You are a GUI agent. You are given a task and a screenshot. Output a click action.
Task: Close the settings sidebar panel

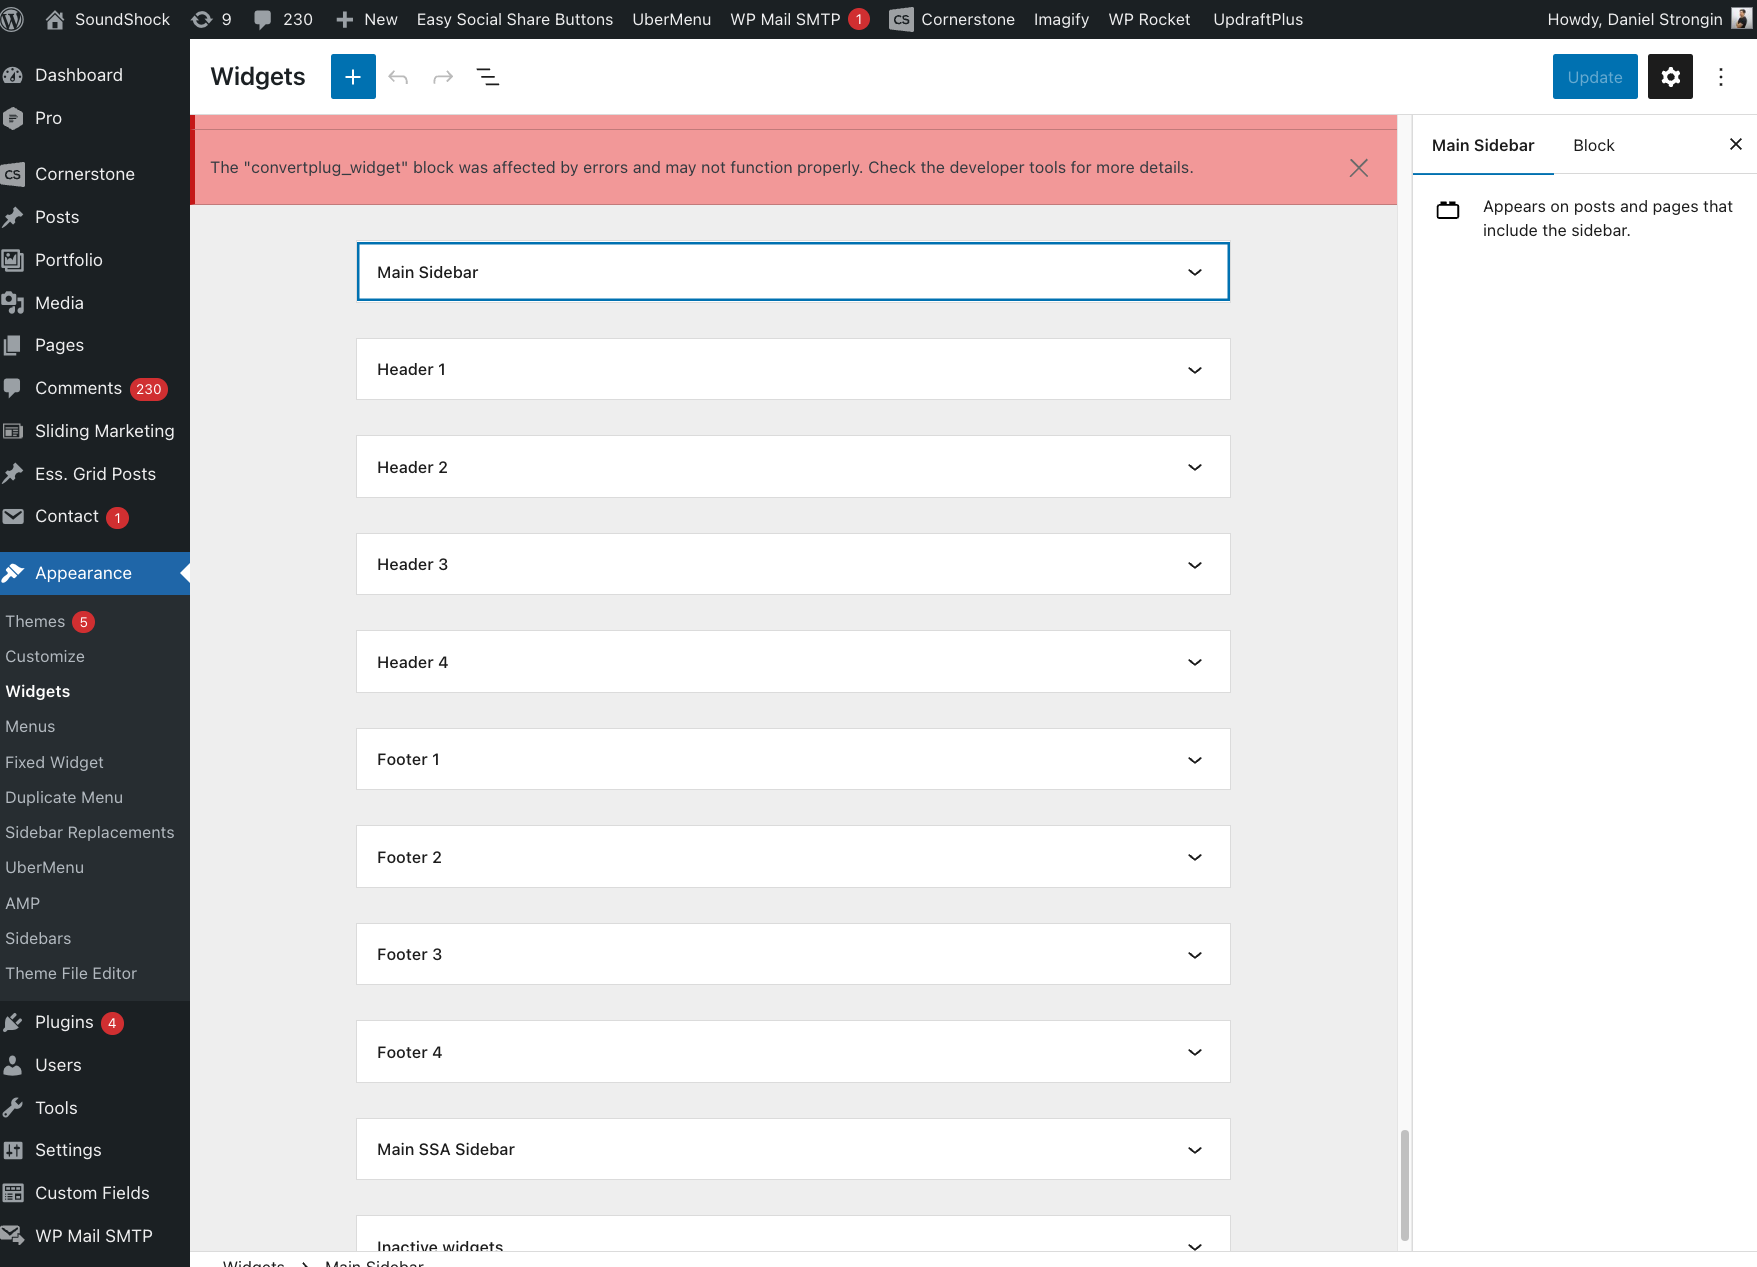pos(1735,145)
